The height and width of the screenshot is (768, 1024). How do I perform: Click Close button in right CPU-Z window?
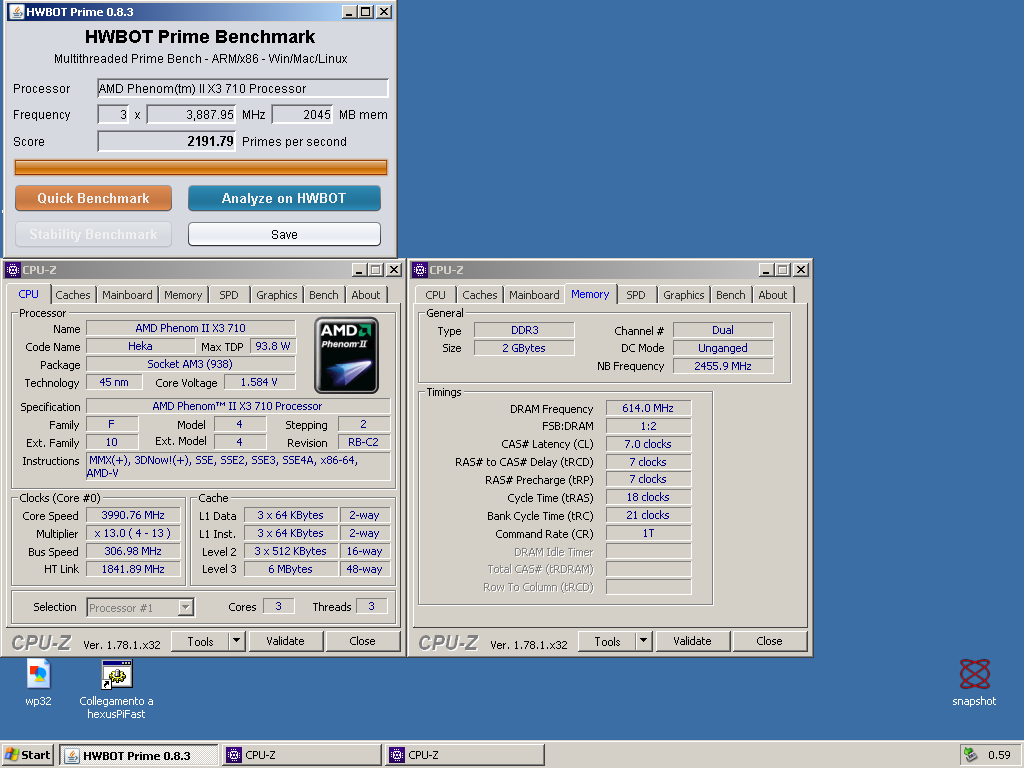tap(769, 641)
